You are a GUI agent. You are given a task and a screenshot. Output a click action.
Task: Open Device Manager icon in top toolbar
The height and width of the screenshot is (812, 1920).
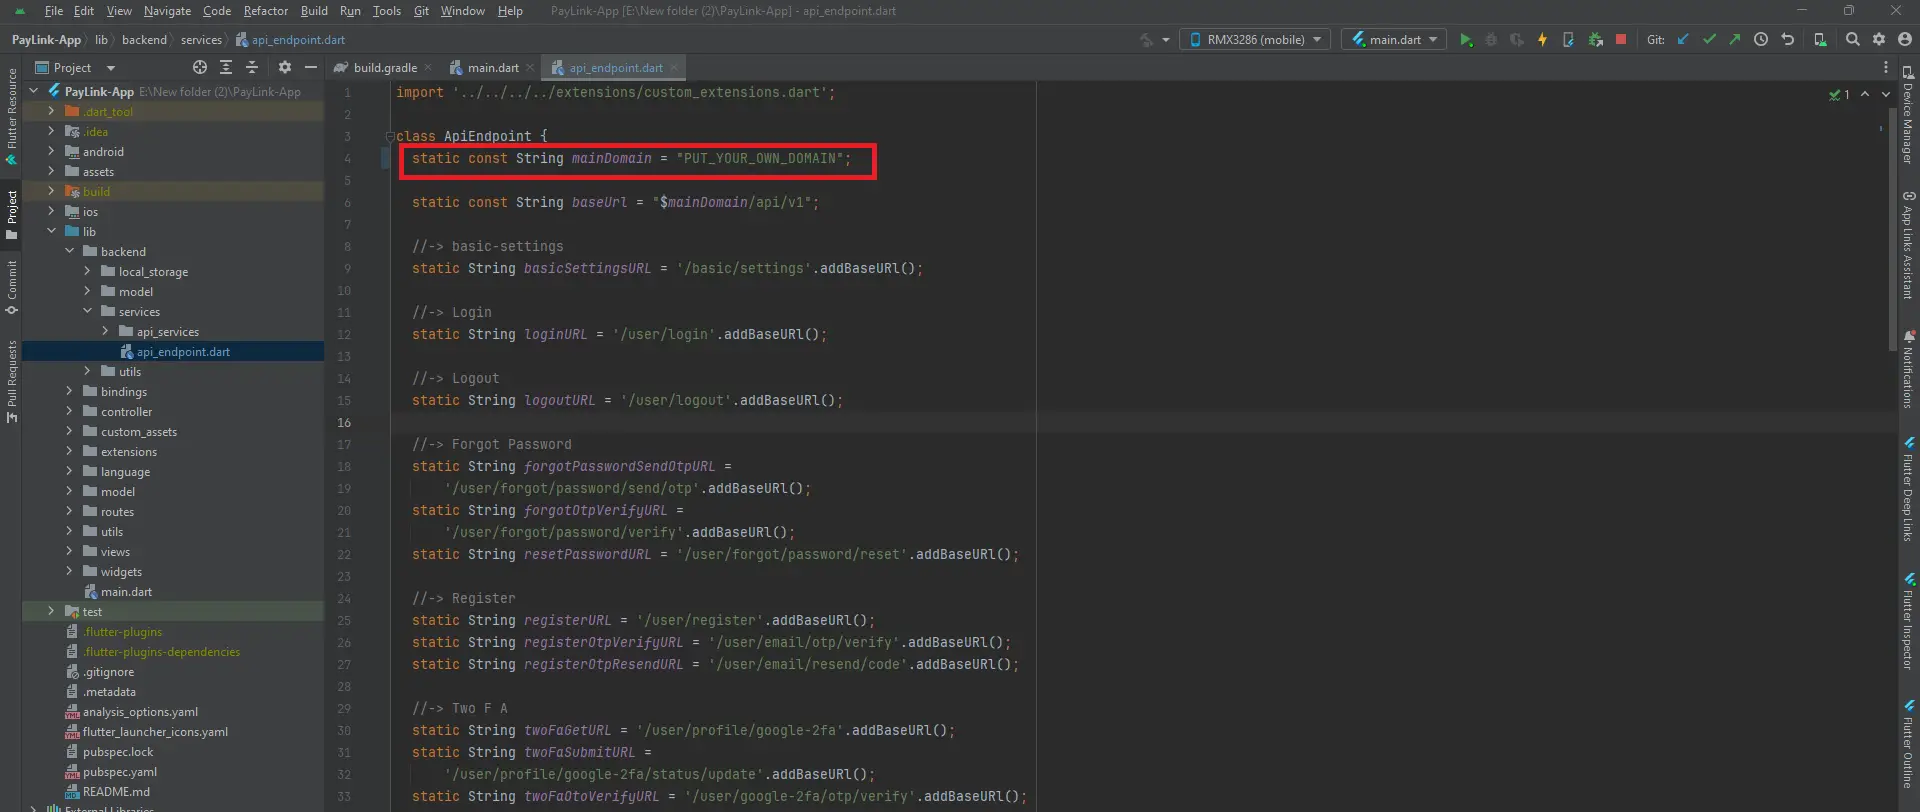[1820, 40]
